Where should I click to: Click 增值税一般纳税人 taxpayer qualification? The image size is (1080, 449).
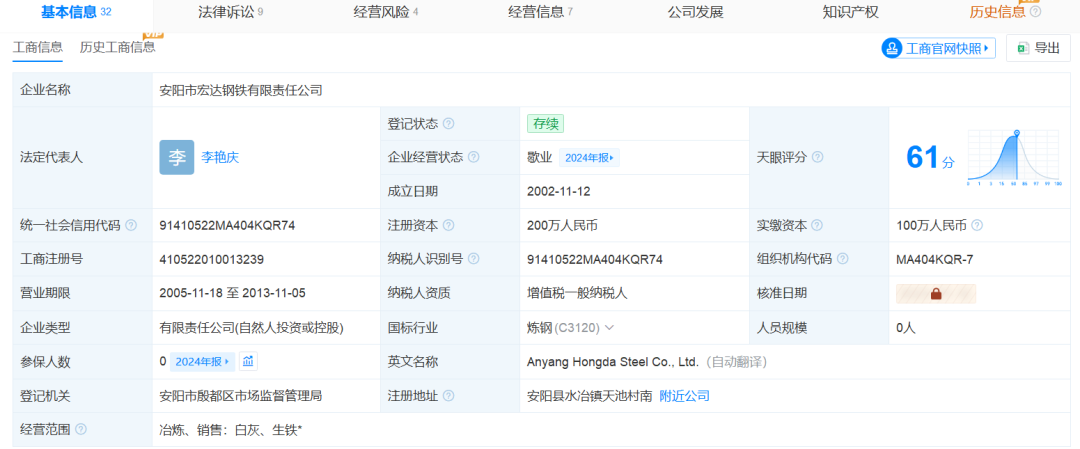[577, 293]
